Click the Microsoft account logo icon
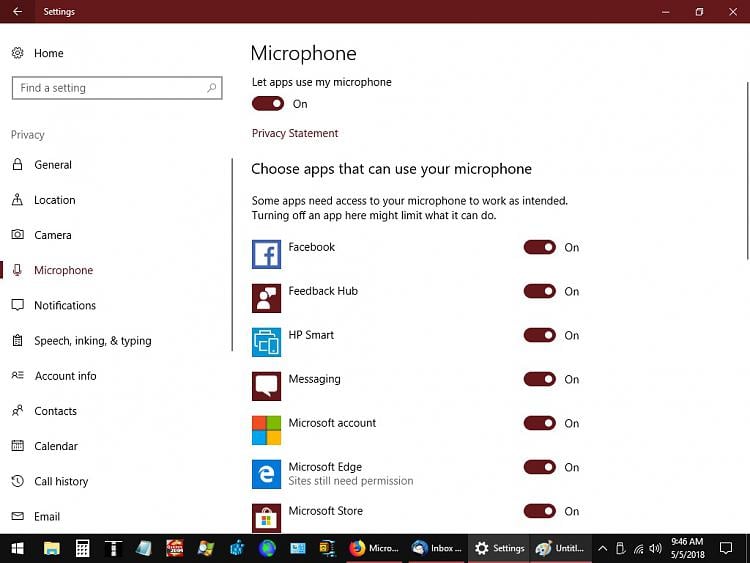 tap(266, 430)
